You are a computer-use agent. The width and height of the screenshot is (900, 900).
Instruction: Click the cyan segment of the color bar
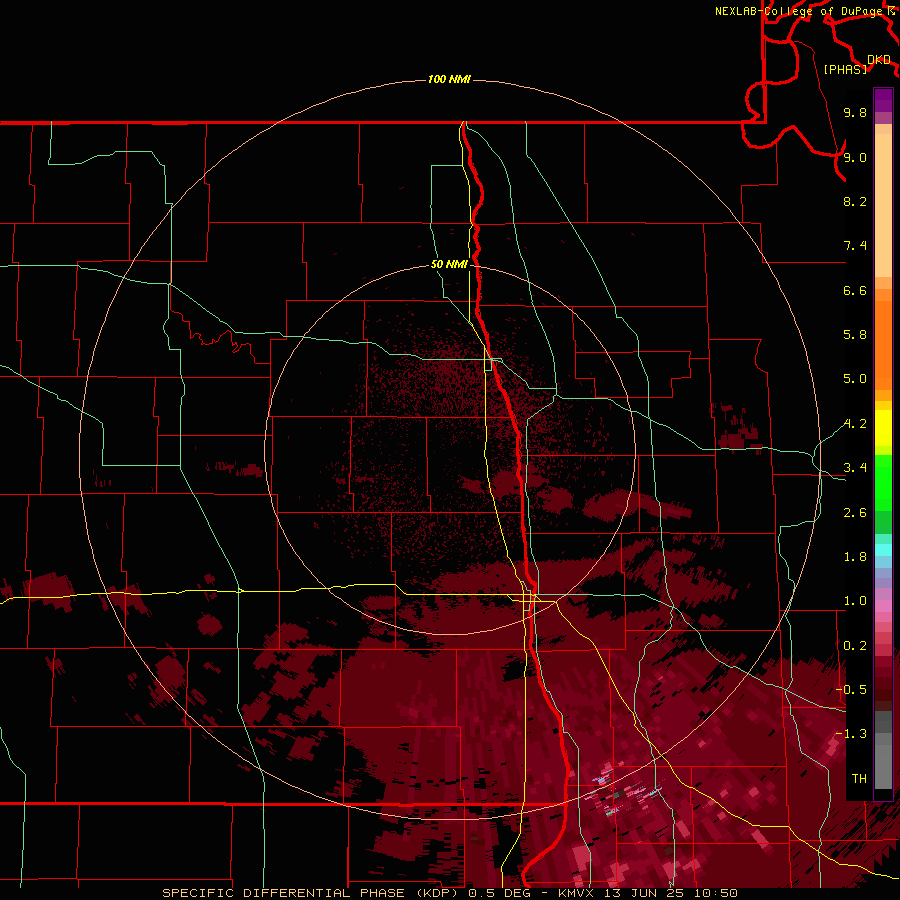coord(883,550)
